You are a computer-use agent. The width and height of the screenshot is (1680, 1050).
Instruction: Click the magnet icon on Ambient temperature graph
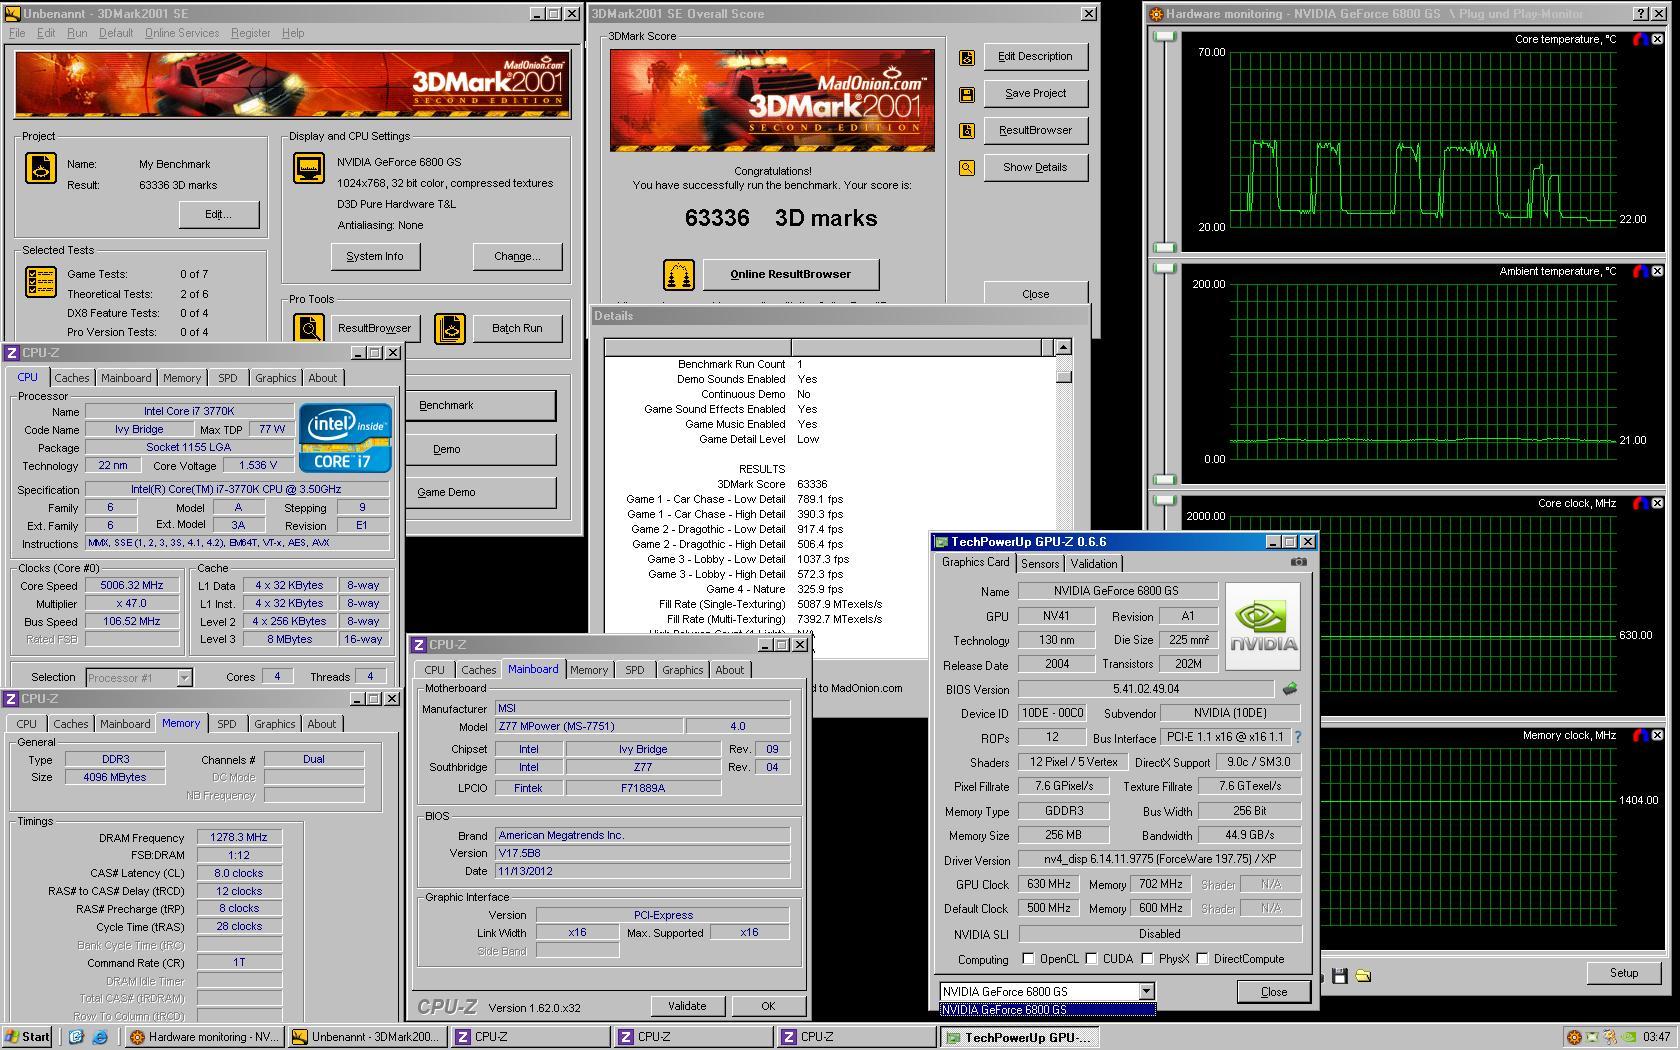(1640, 272)
